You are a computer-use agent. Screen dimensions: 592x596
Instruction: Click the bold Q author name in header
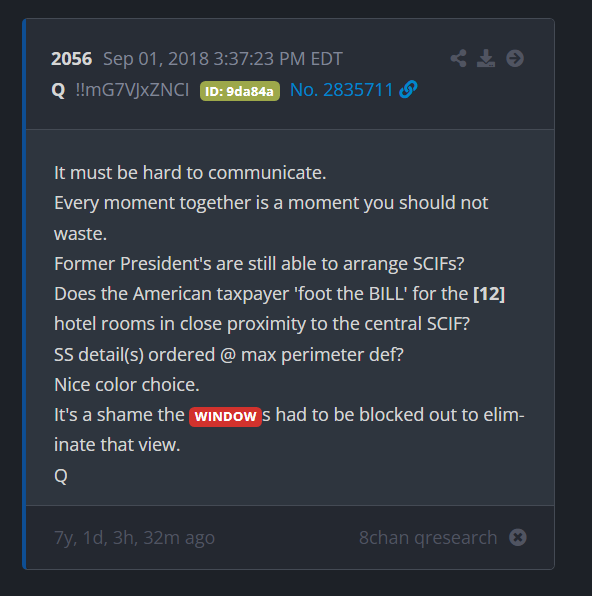(58, 90)
